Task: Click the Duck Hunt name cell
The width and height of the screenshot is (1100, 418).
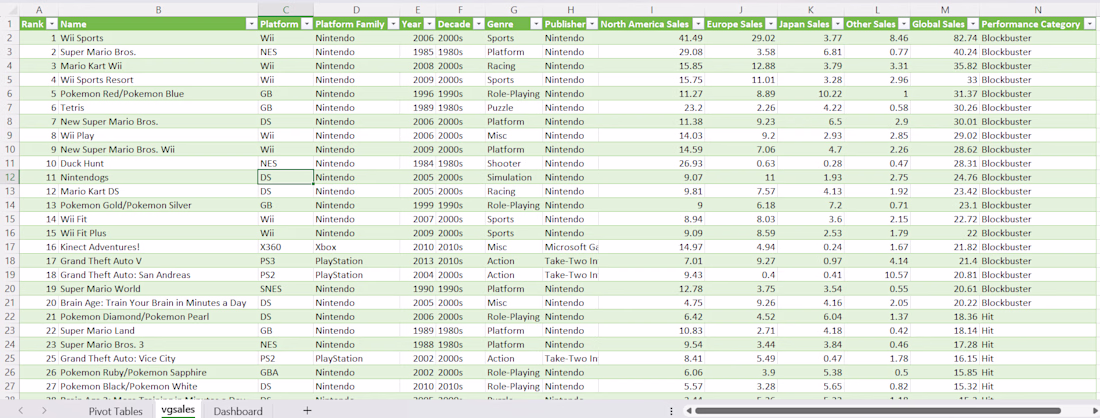Action: [x=158, y=163]
